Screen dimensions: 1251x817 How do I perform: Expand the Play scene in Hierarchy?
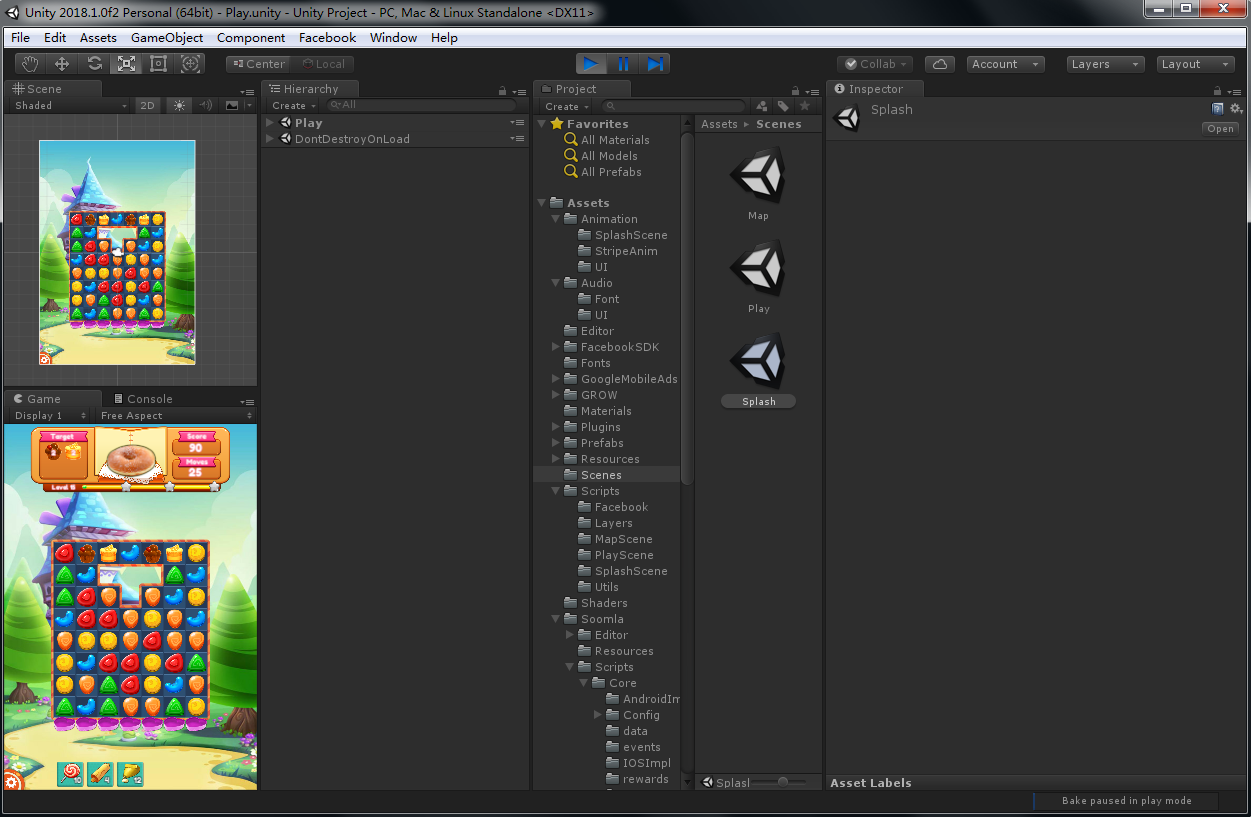(270, 123)
